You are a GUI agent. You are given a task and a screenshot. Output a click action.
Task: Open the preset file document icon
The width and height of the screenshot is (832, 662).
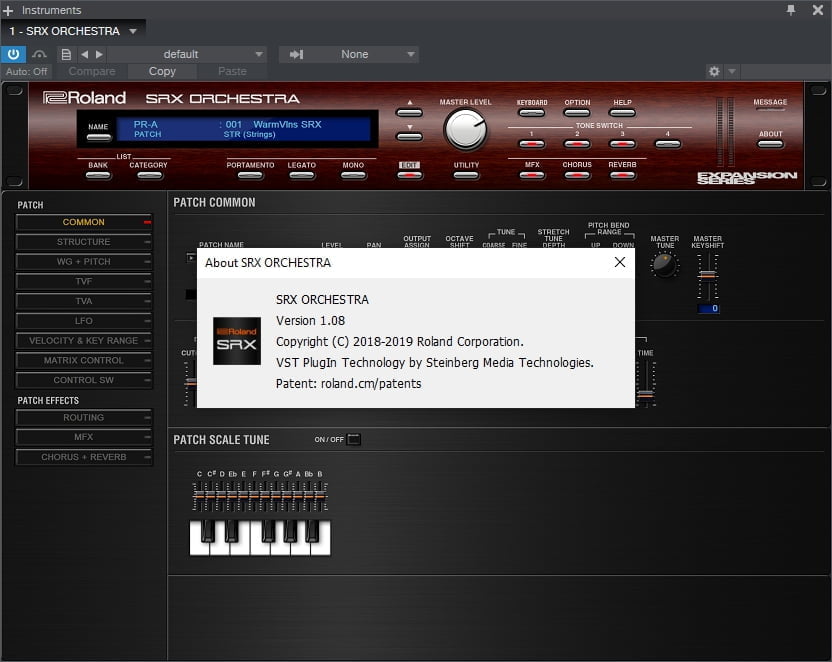pyautogui.click(x=66, y=54)
